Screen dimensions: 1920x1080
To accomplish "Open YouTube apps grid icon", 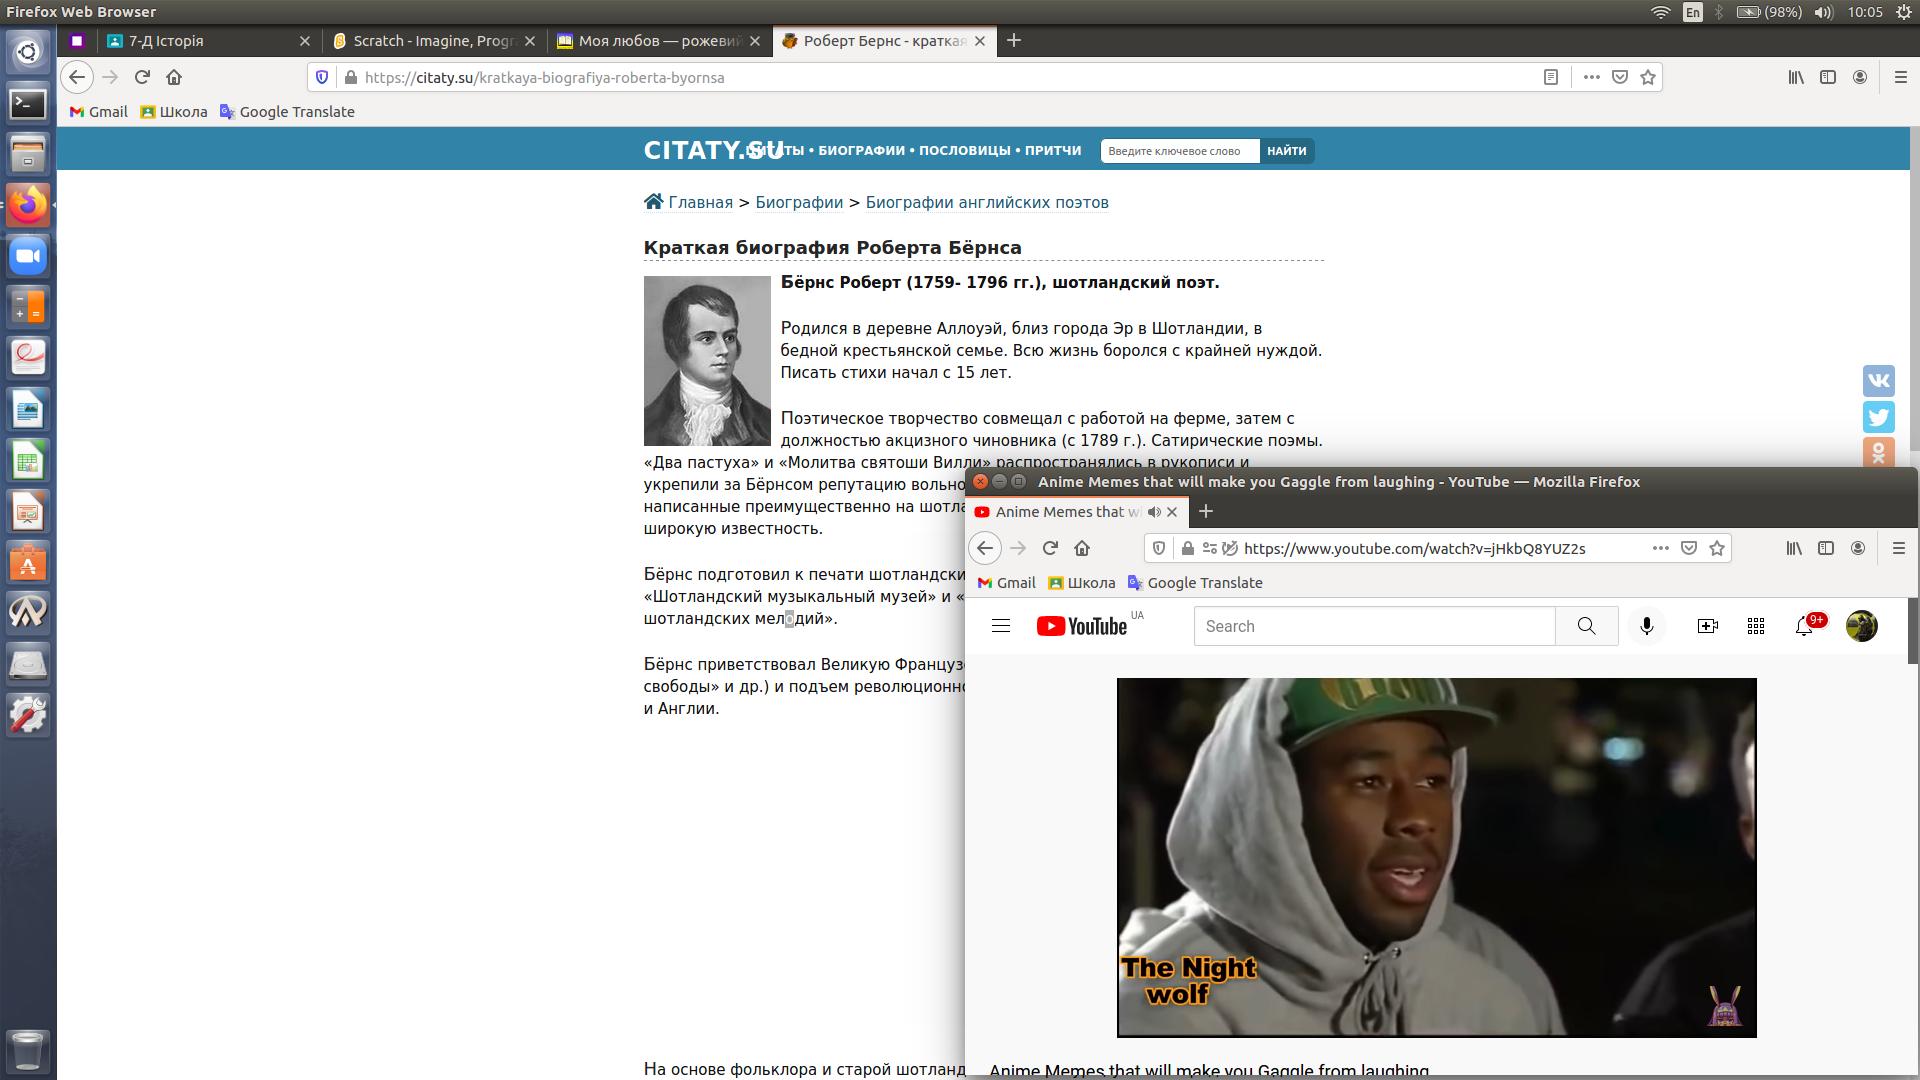I will [x=1756, y=626].
